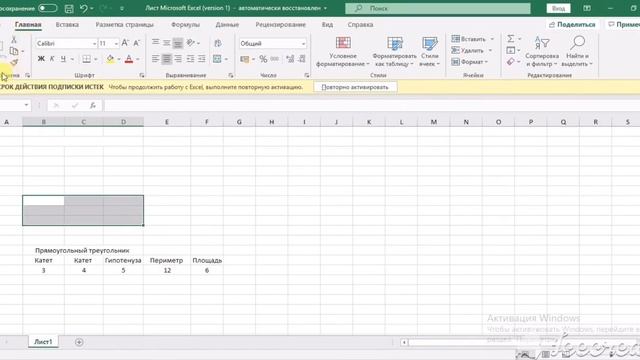The width and height of the screenshot is (640, 360).
Task: Open the Undo history dropdown arrow
Action: (92, 9)
